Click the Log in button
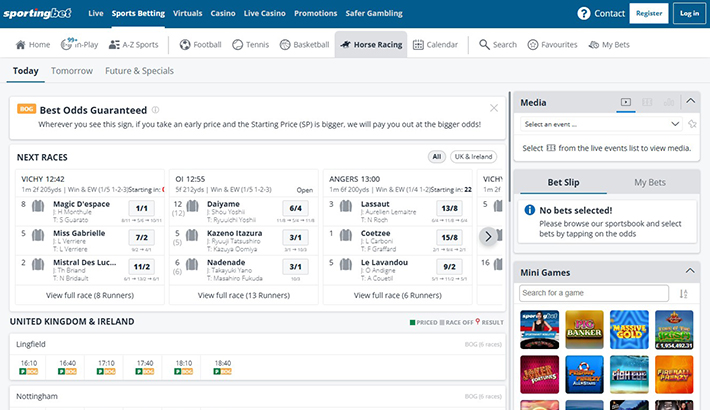 [x=689, y=14]
